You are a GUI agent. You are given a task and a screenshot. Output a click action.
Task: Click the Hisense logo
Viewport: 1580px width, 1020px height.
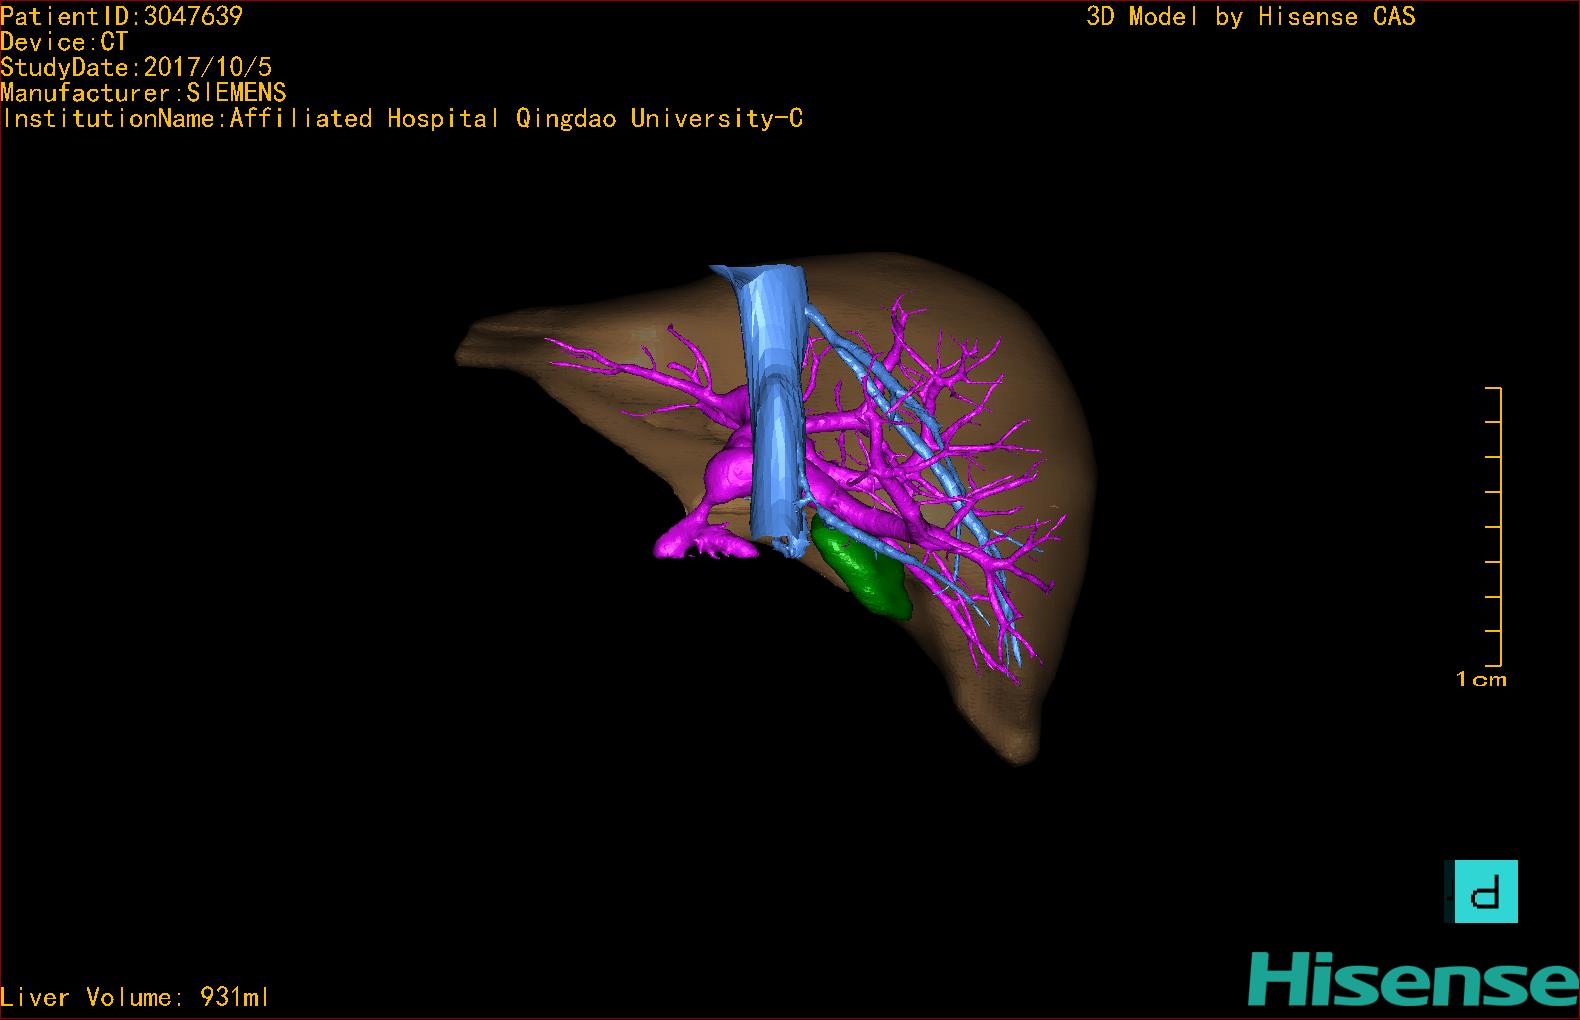click(1412, 978)
